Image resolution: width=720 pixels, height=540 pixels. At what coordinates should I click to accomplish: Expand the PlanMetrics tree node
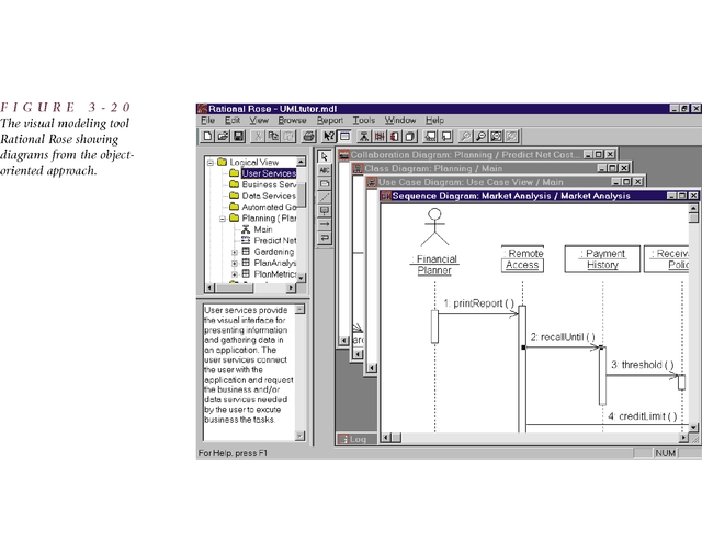[x=234, y=275]
